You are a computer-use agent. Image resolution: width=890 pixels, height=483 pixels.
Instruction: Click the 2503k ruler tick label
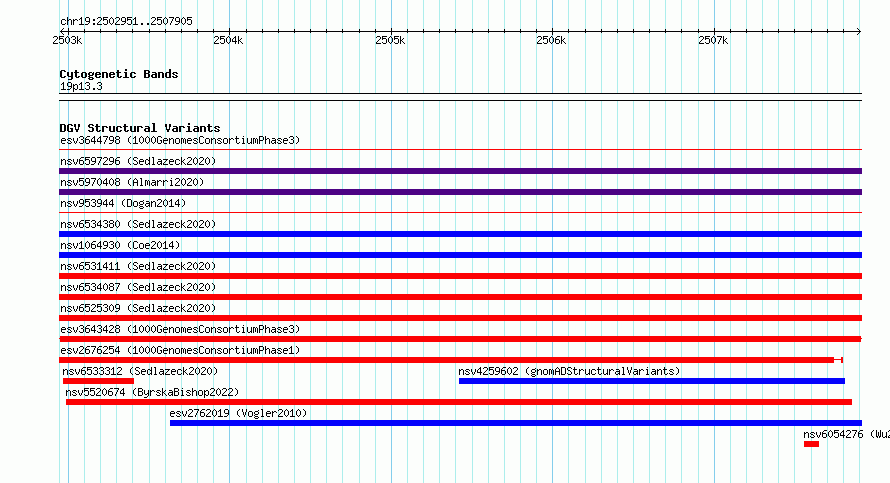(x=67, y=40)
